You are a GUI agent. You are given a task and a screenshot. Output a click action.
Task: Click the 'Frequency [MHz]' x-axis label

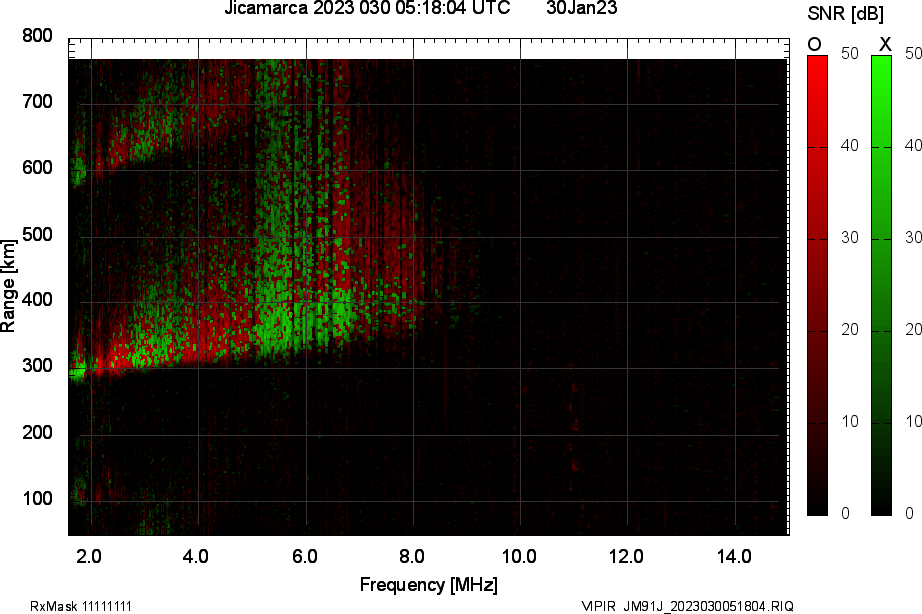pyautogui.click(x=429, y=585)
